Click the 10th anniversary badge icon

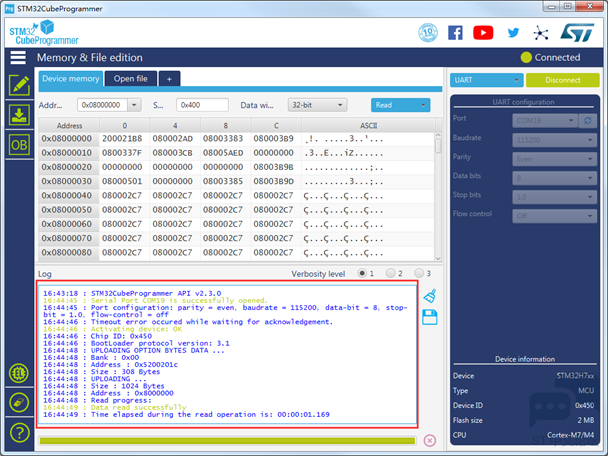[428, 33]
